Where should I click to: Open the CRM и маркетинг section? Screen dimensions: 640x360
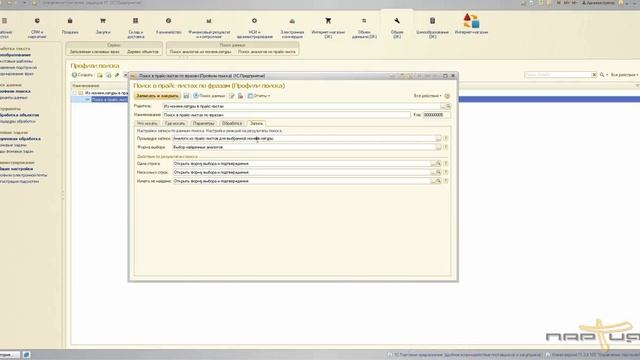(37, 27)
